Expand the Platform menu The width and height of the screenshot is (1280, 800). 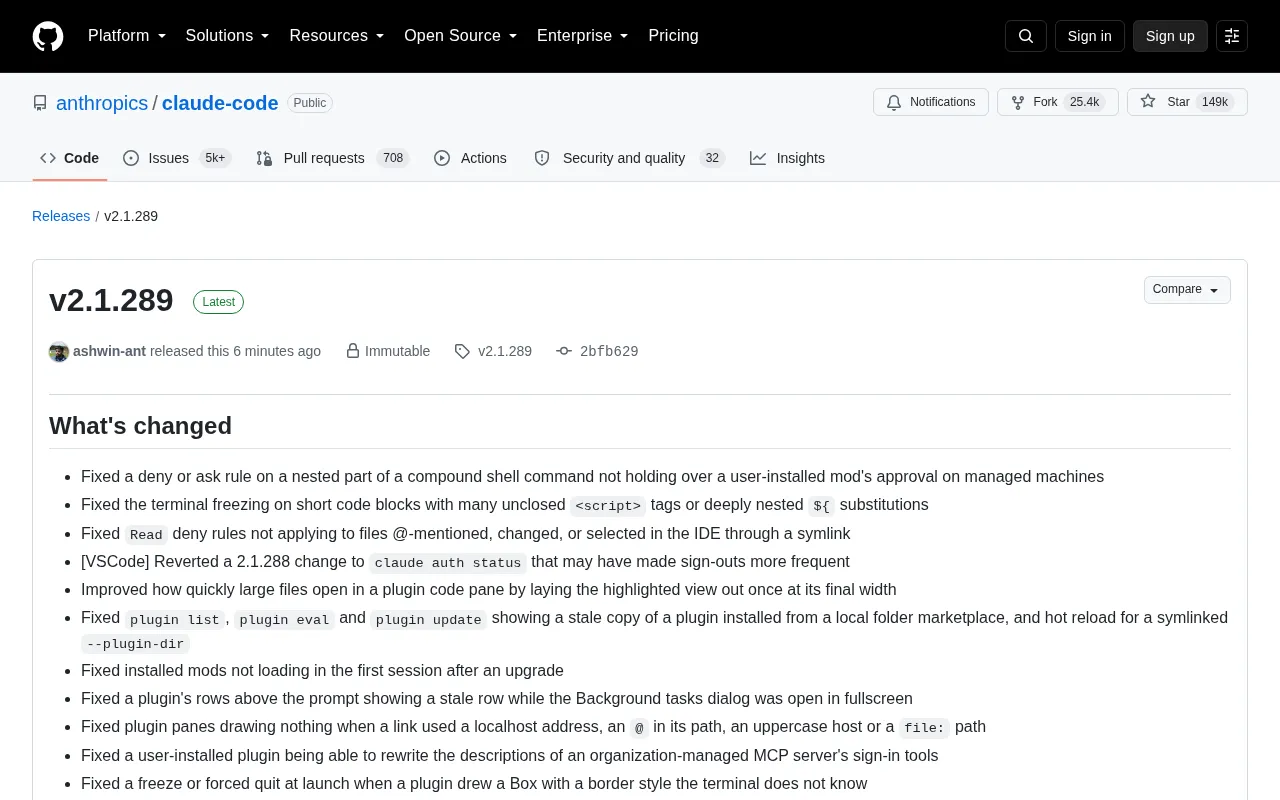(x=127, y=36)
